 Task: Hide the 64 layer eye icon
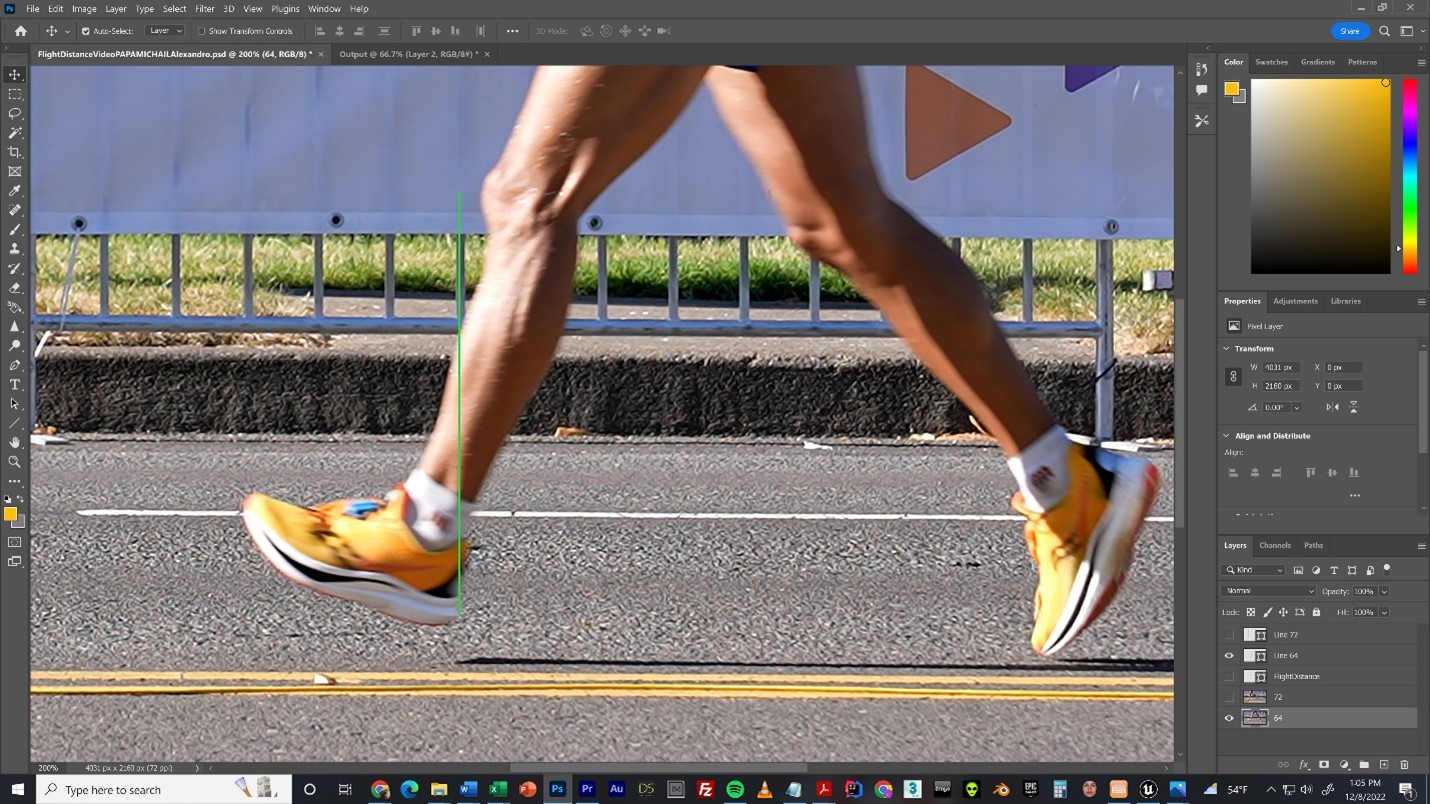pos(1229,718)
